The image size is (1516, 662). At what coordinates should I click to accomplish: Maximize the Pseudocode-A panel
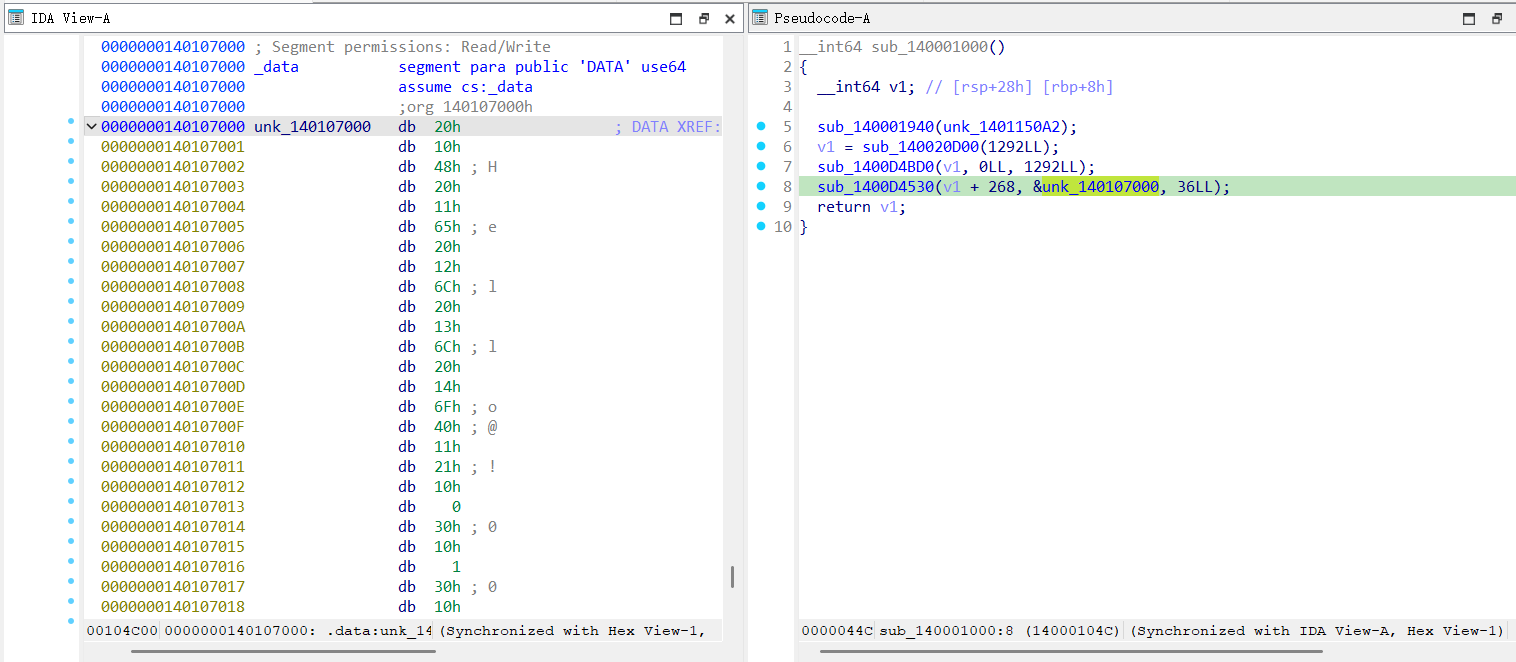[1469, 18]
